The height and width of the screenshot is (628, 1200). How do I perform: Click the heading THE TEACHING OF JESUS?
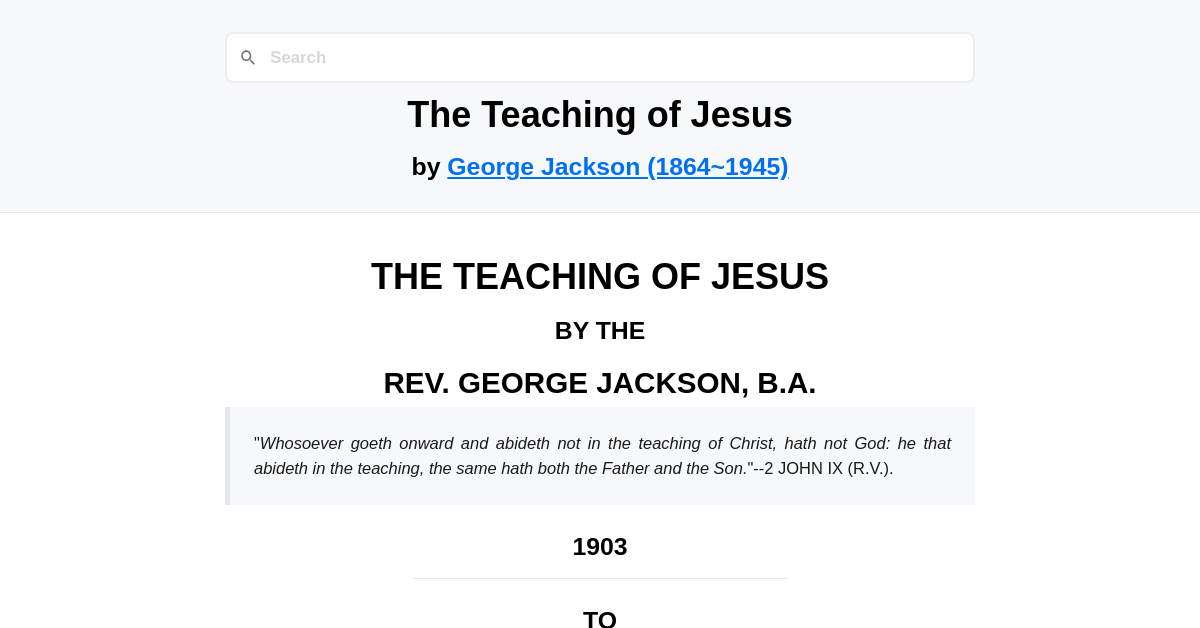tap(599, 277)
